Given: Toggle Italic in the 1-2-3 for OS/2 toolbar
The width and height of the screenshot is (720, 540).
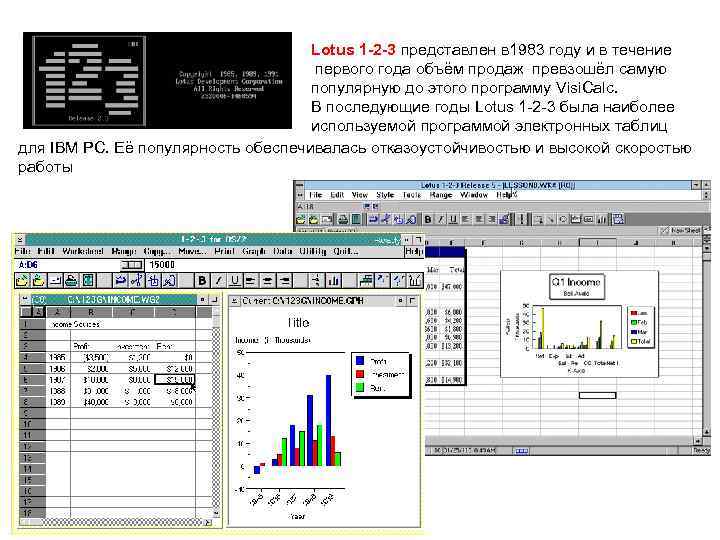Looking at the screenshot, I should pos(219,280).
